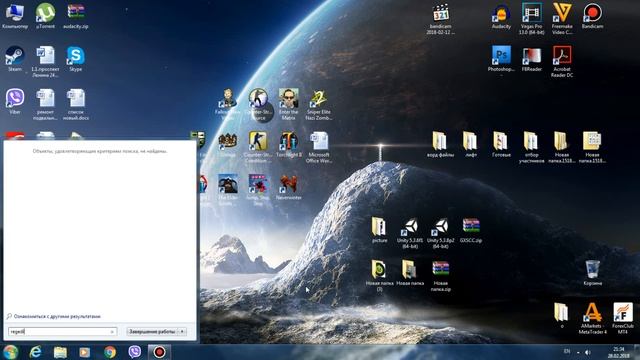Click the EN language indicator
Viewport: 640px width, 360px height.
[567, 351]
